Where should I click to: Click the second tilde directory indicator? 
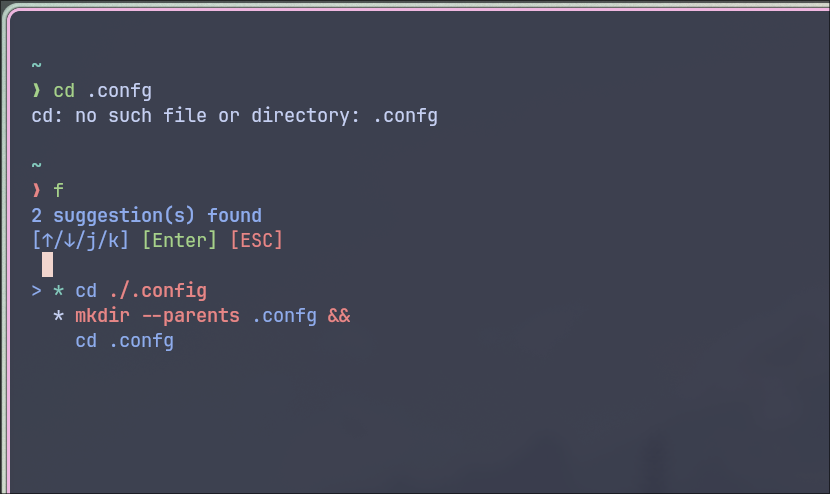37,165
